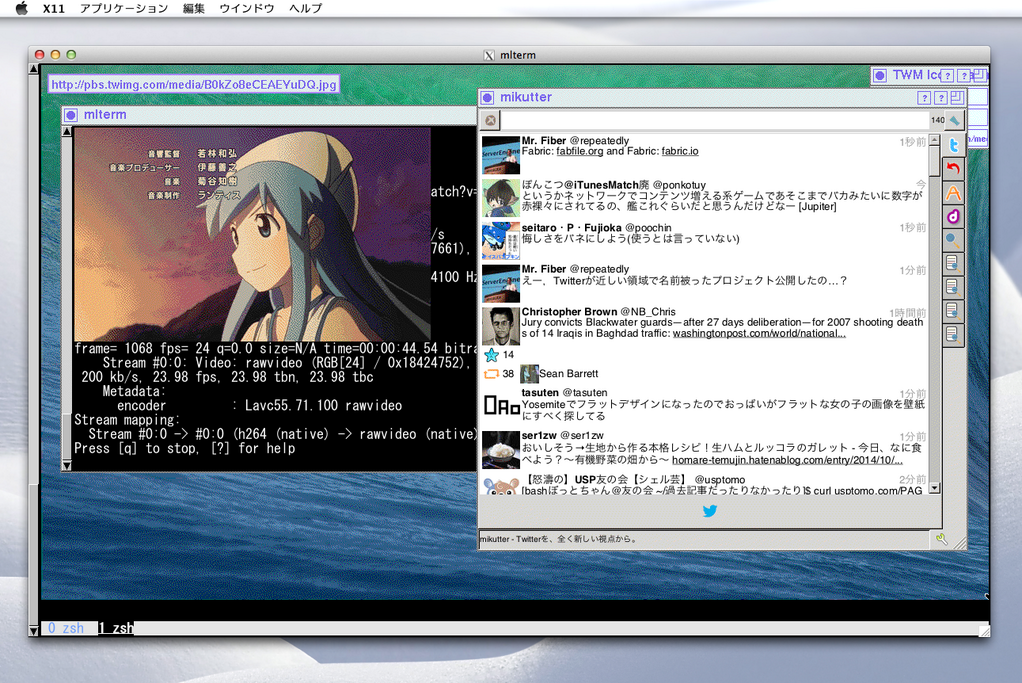Open the fabric.io link
The height and width of the screenshot is (683, 1022).
tap(680, 151)
